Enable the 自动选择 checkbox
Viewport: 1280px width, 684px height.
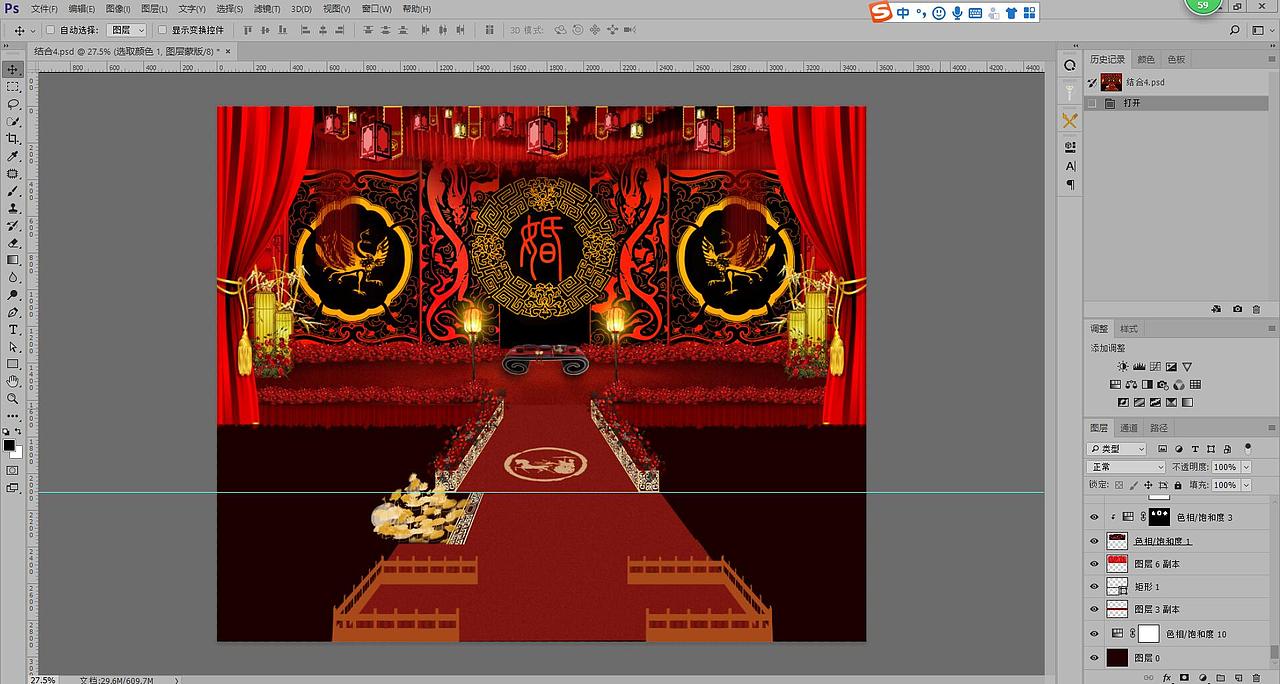pyautogui.click(x=50, y=30)
